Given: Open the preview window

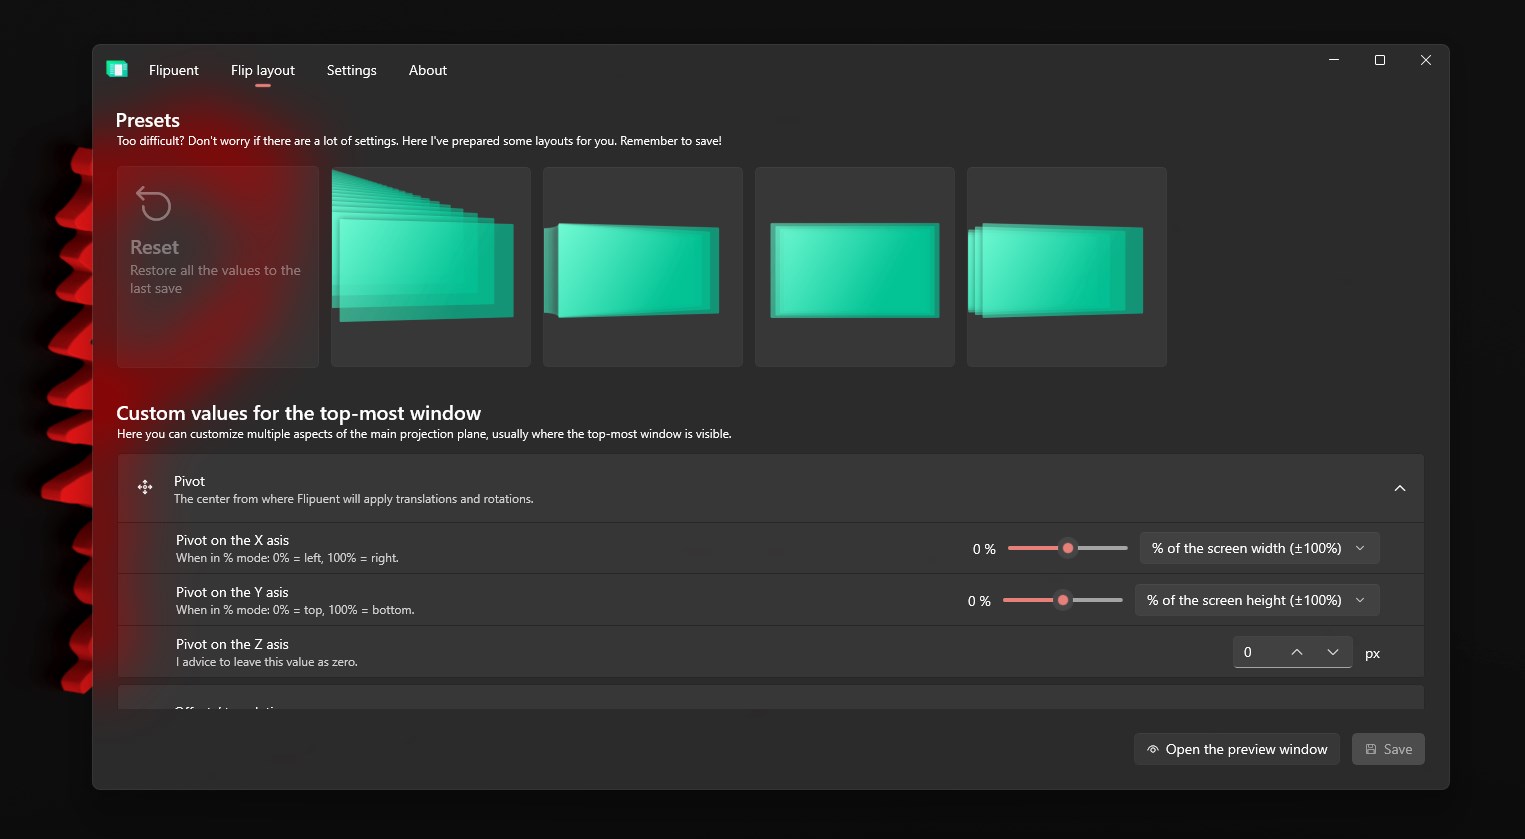Looking at the screenshot, I should pos(1237,749).
